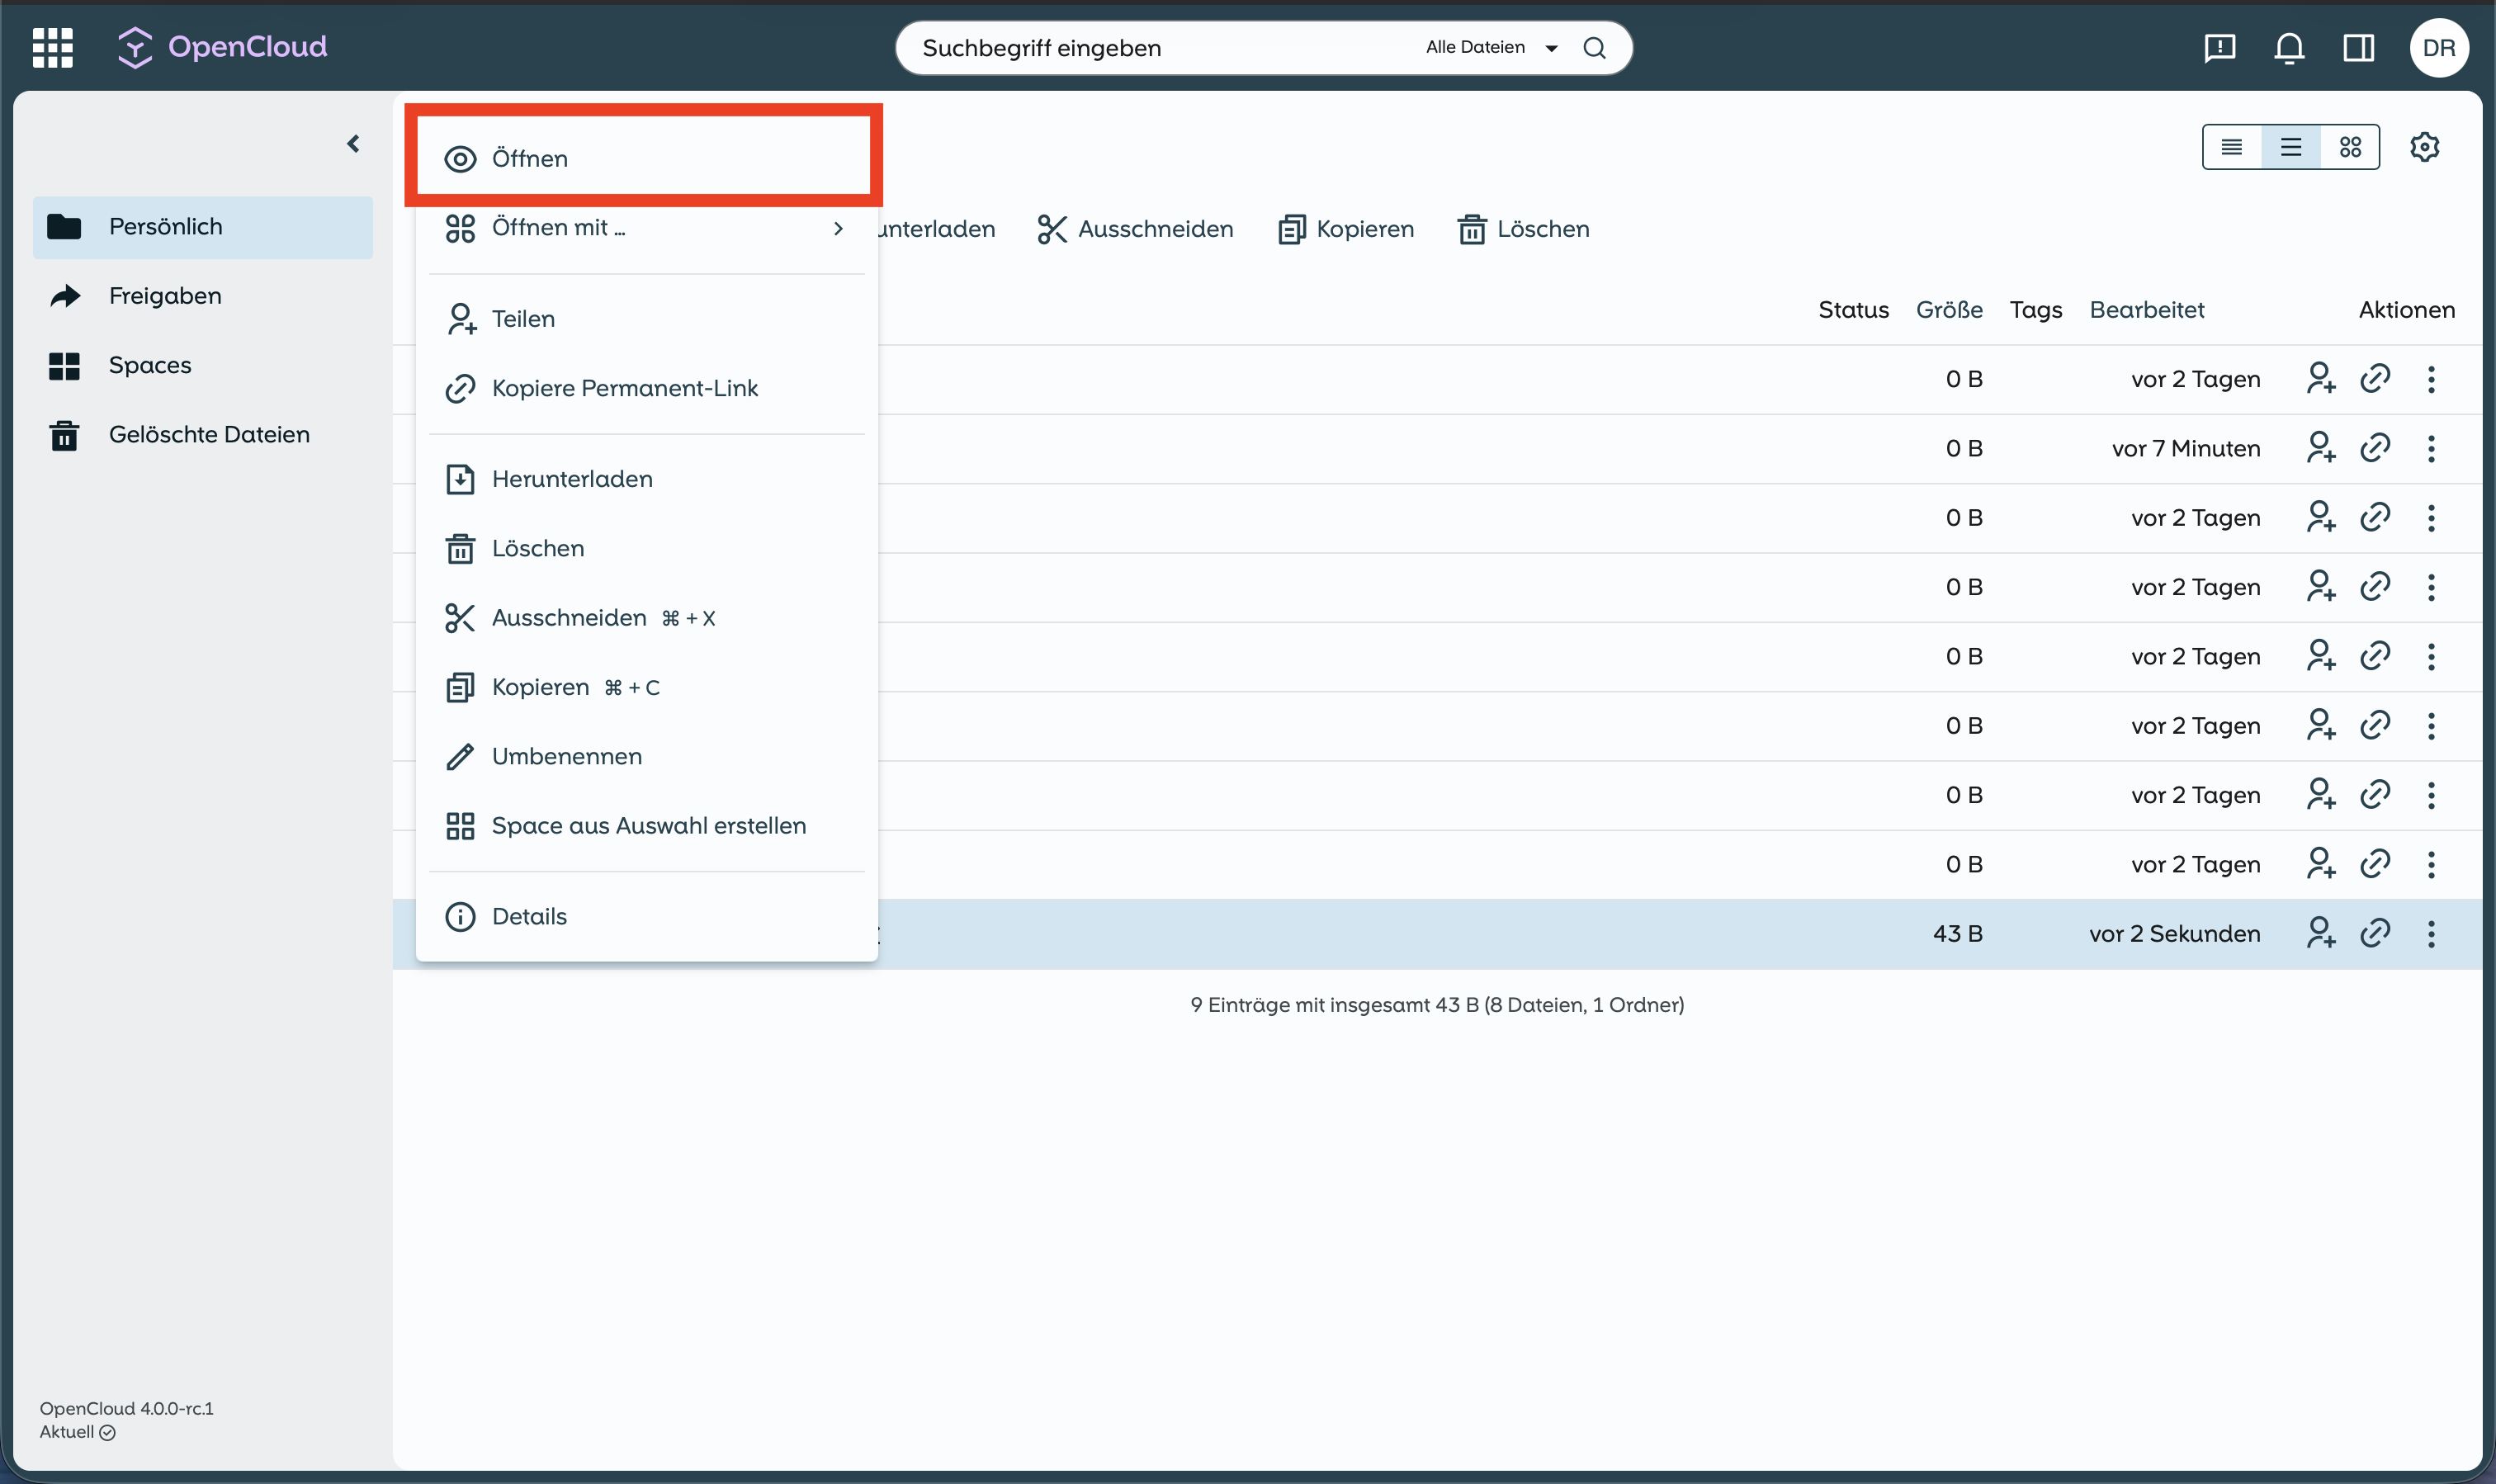
Task: Share icon for the 'vor 7 Minuten' row
Action: point(2320,448)
